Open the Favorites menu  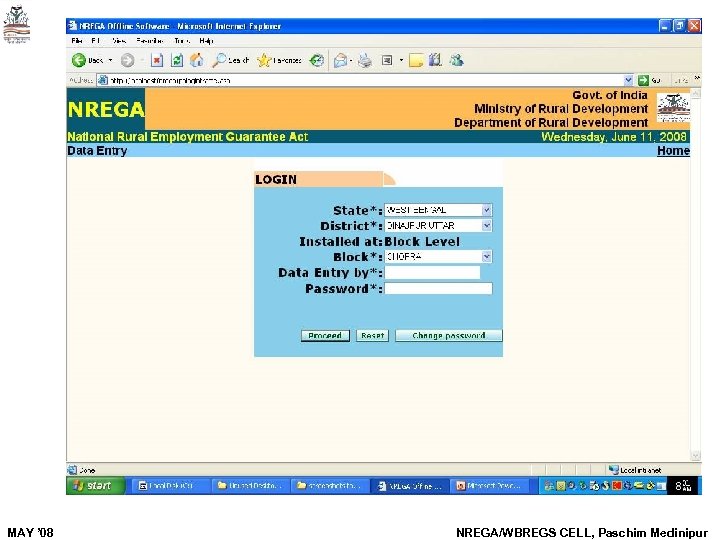150,41
